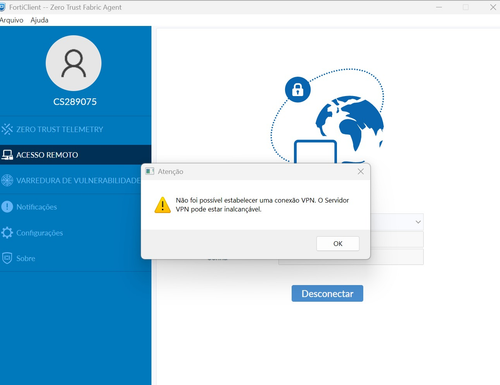Minimize the FortiClient window
This screenshot has height=385, width=500.
pos(439,7)
